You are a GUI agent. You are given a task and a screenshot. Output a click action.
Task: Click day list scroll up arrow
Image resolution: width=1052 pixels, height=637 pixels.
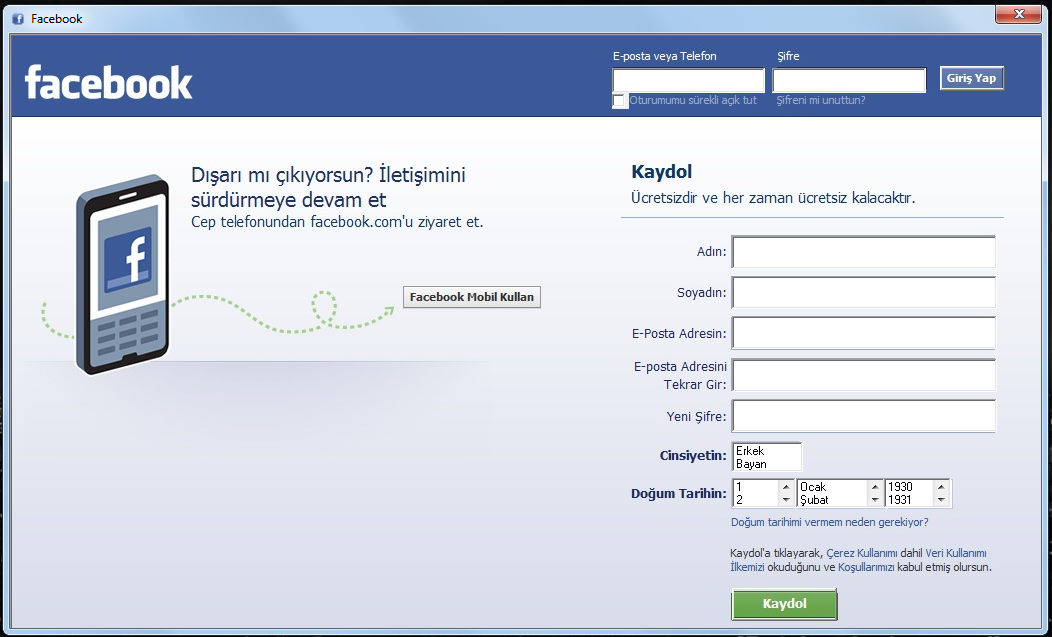point(786,487)
